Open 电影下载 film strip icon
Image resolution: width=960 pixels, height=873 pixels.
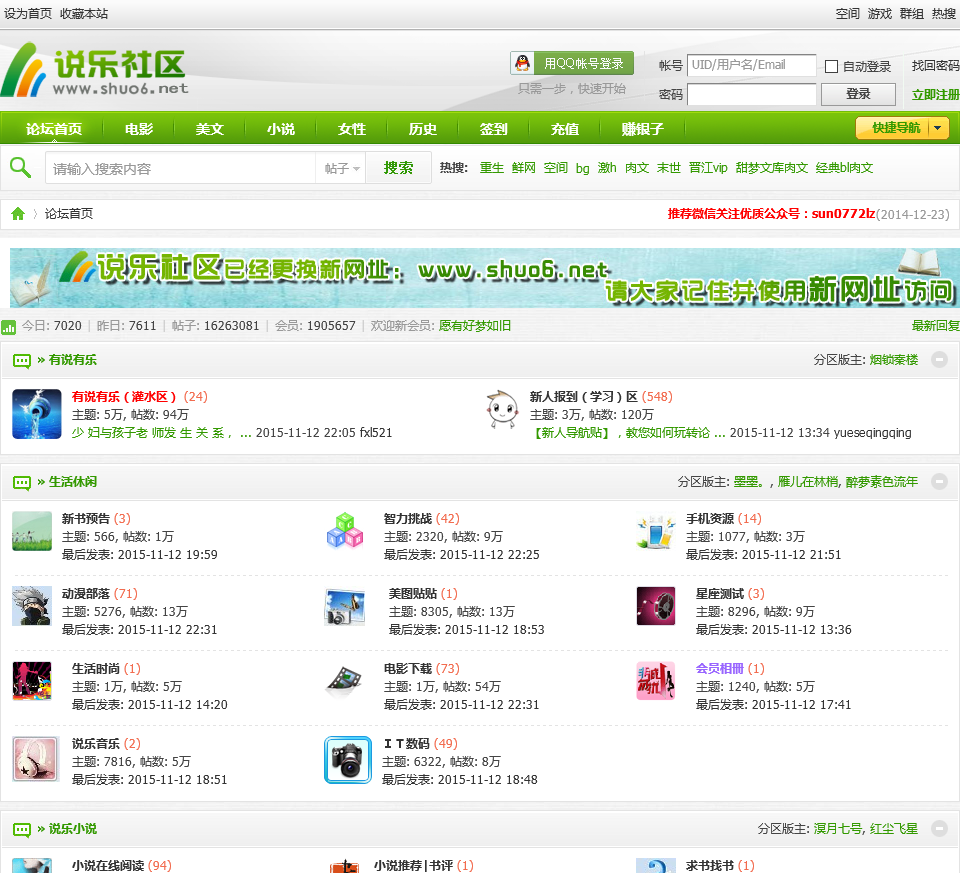(345, 681)
